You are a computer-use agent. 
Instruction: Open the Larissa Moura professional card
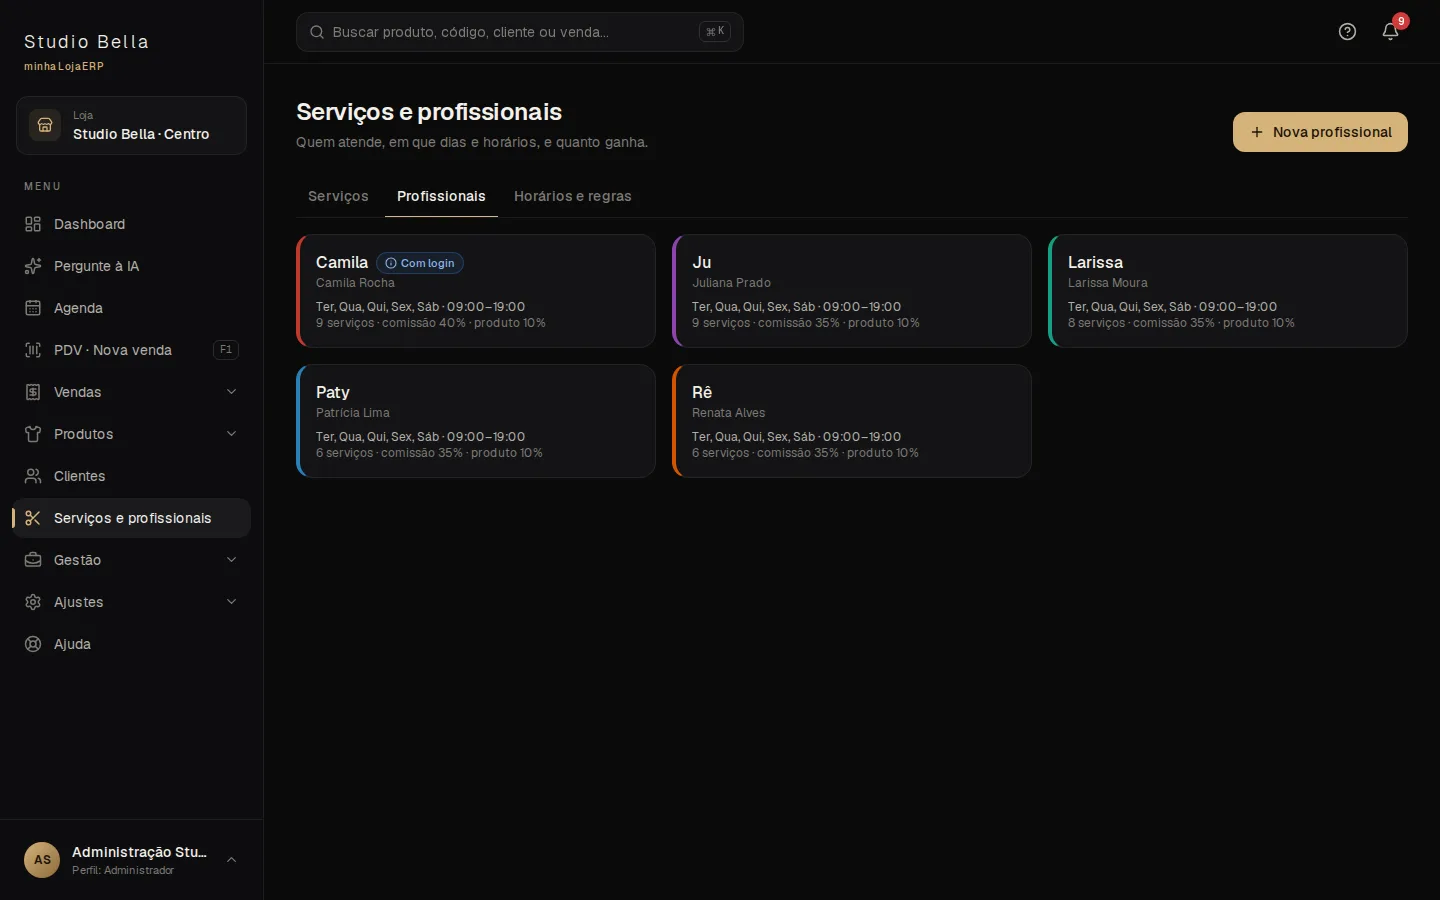point(1228,291)
